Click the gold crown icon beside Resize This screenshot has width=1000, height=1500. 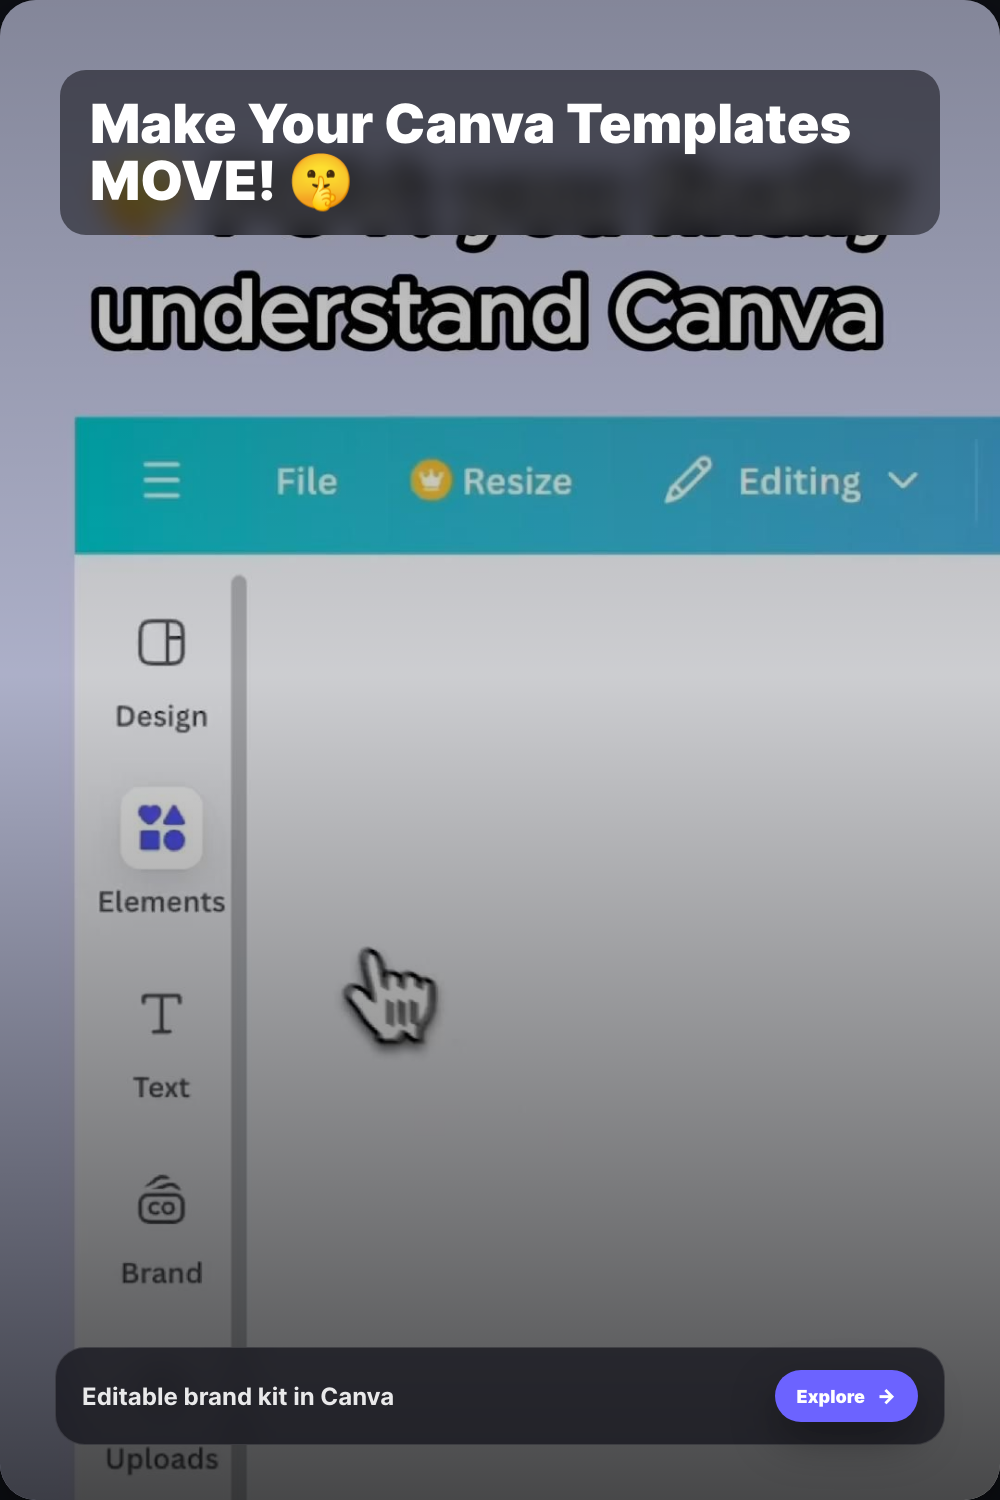point(430,481)
